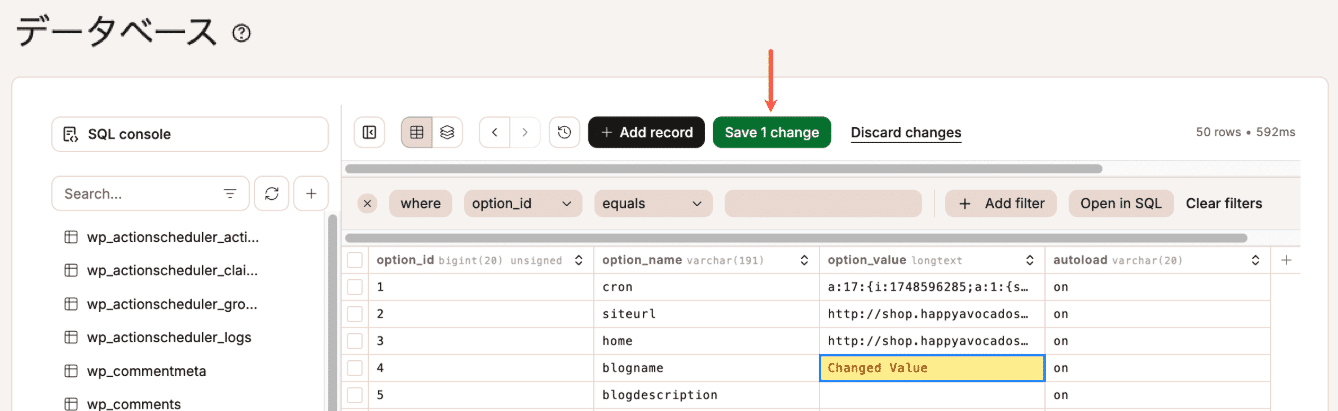Open the wp_actionscheduler_logs table
The image size is (1338, 411).
(x=168, y=337)
